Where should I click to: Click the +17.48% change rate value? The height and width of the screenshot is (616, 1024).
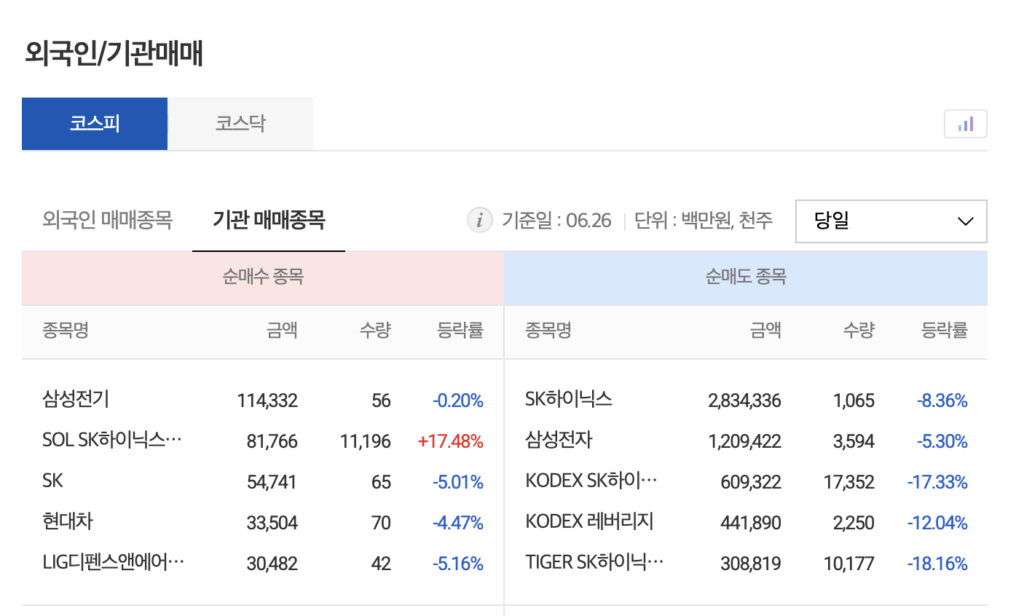tap(451, 442)
